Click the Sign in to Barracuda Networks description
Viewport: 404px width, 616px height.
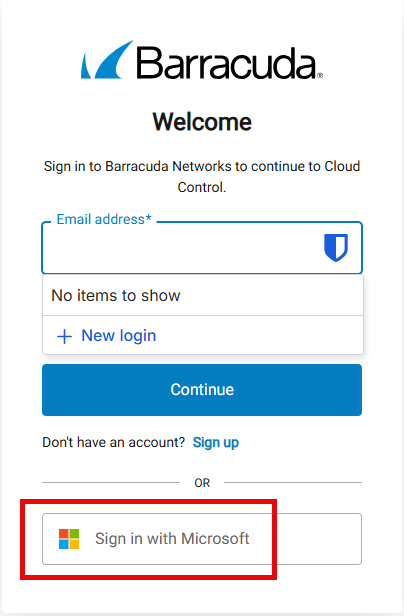tap(202, 177)
